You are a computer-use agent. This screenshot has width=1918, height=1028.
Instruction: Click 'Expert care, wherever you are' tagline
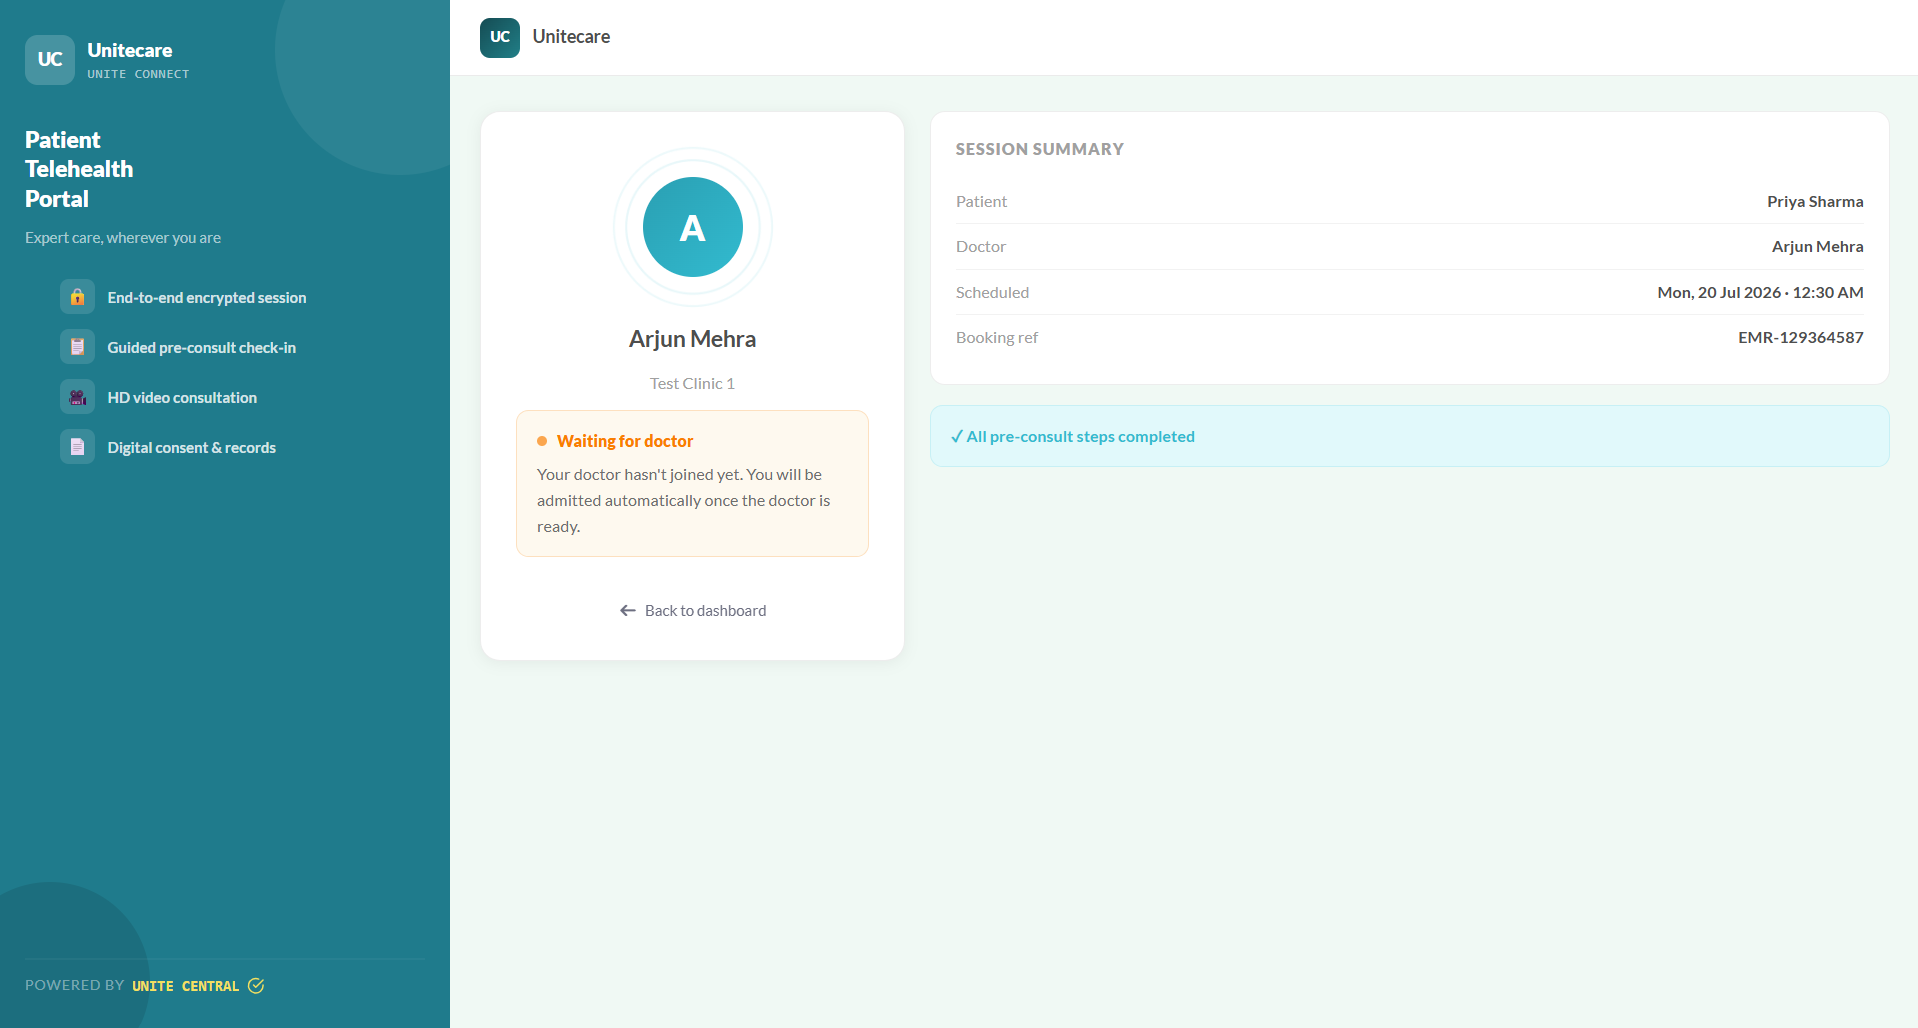pyautogui.click(x=123, y=237)
